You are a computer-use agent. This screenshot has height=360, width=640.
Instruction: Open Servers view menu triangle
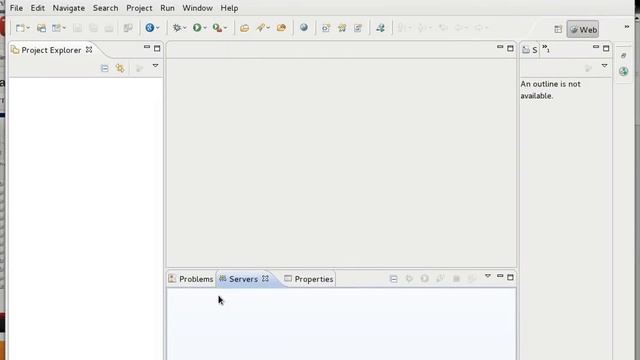click(488, 276)
